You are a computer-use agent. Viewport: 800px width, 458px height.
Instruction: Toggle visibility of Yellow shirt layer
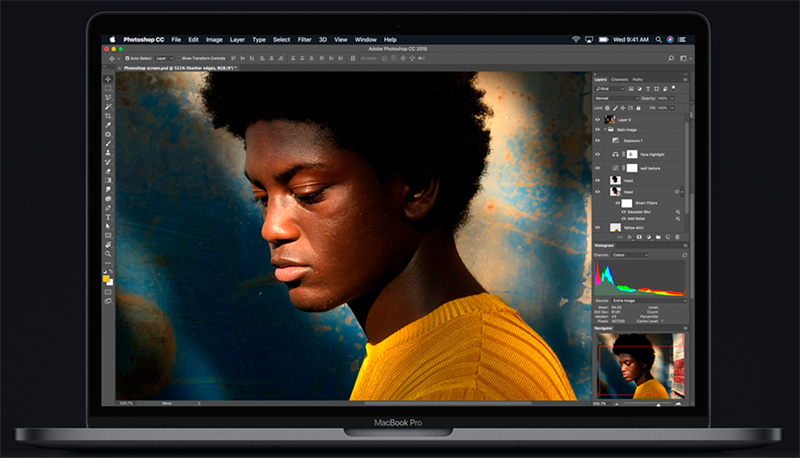click(x=598, y=227)
